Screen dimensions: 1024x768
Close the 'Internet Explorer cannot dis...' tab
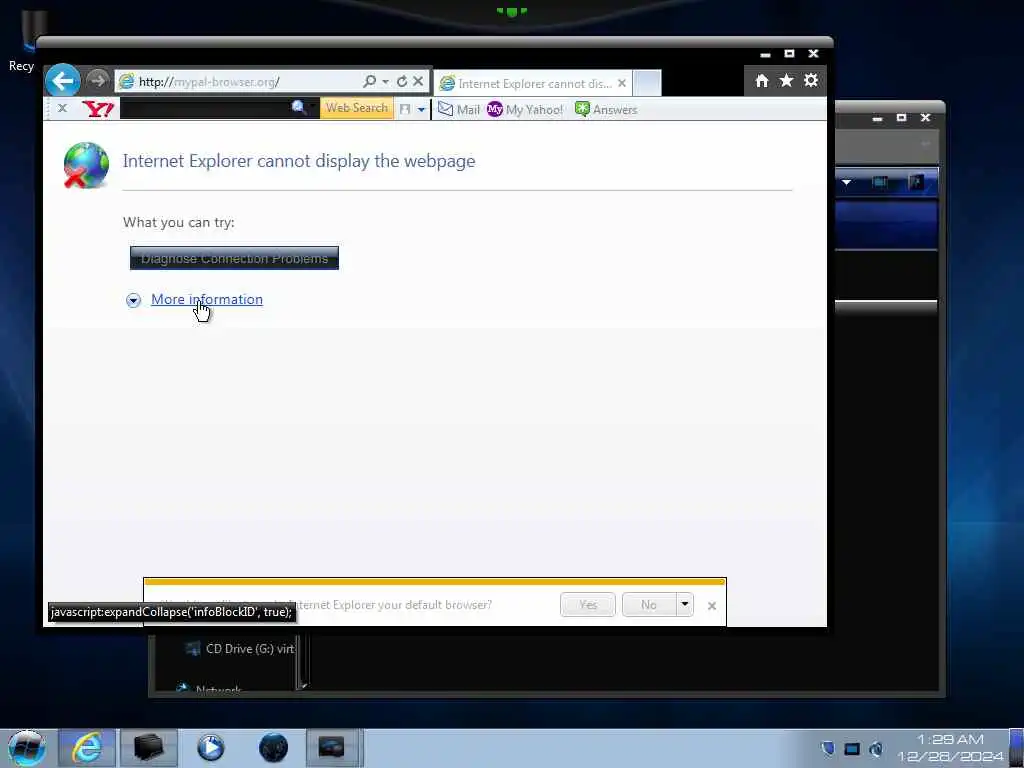622,83
